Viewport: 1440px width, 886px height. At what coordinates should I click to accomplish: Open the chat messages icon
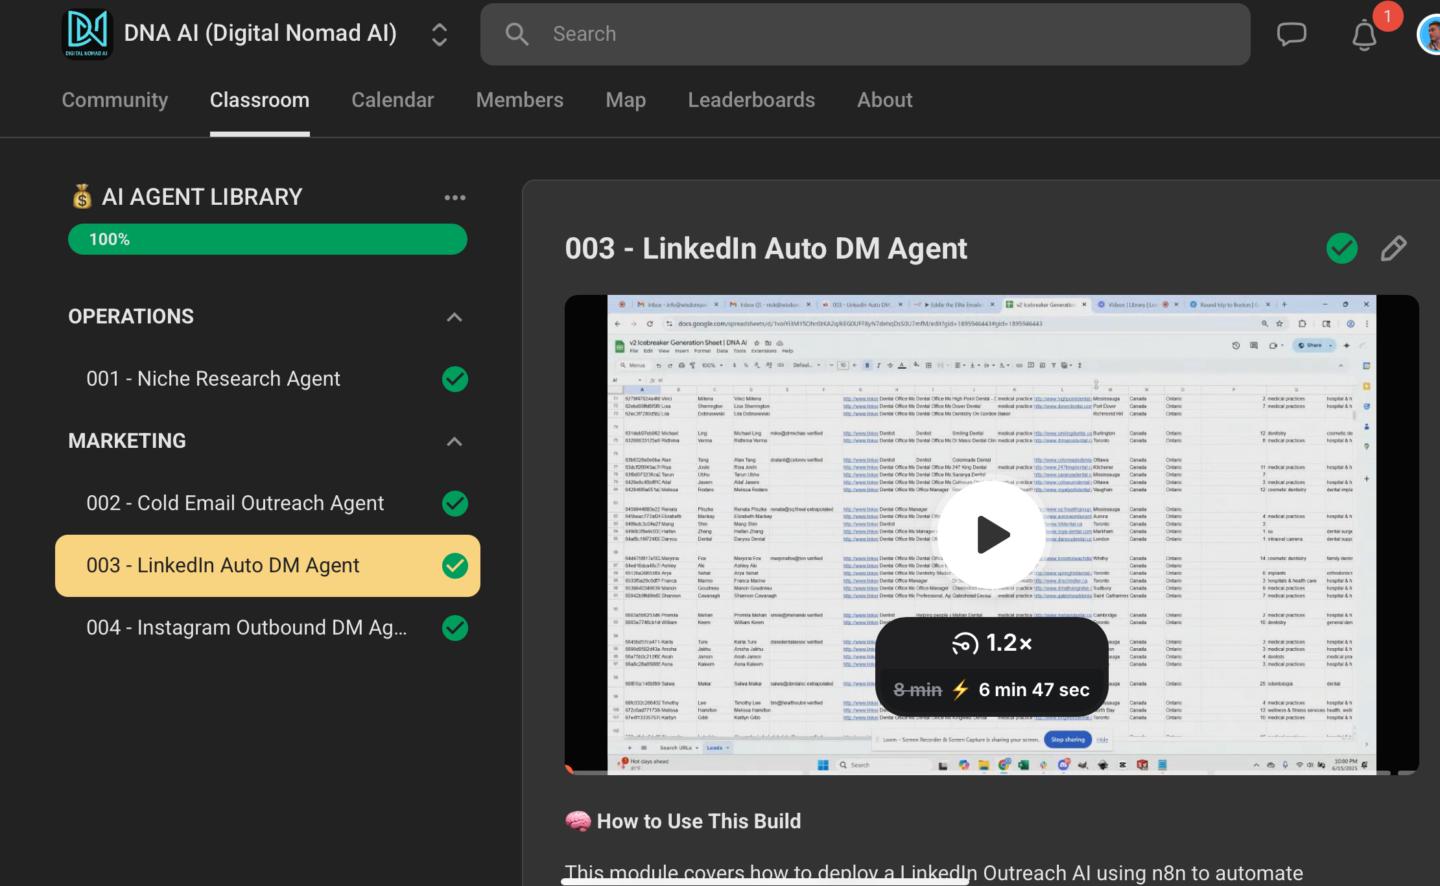pyautogui.click(x=1291, y=34)
